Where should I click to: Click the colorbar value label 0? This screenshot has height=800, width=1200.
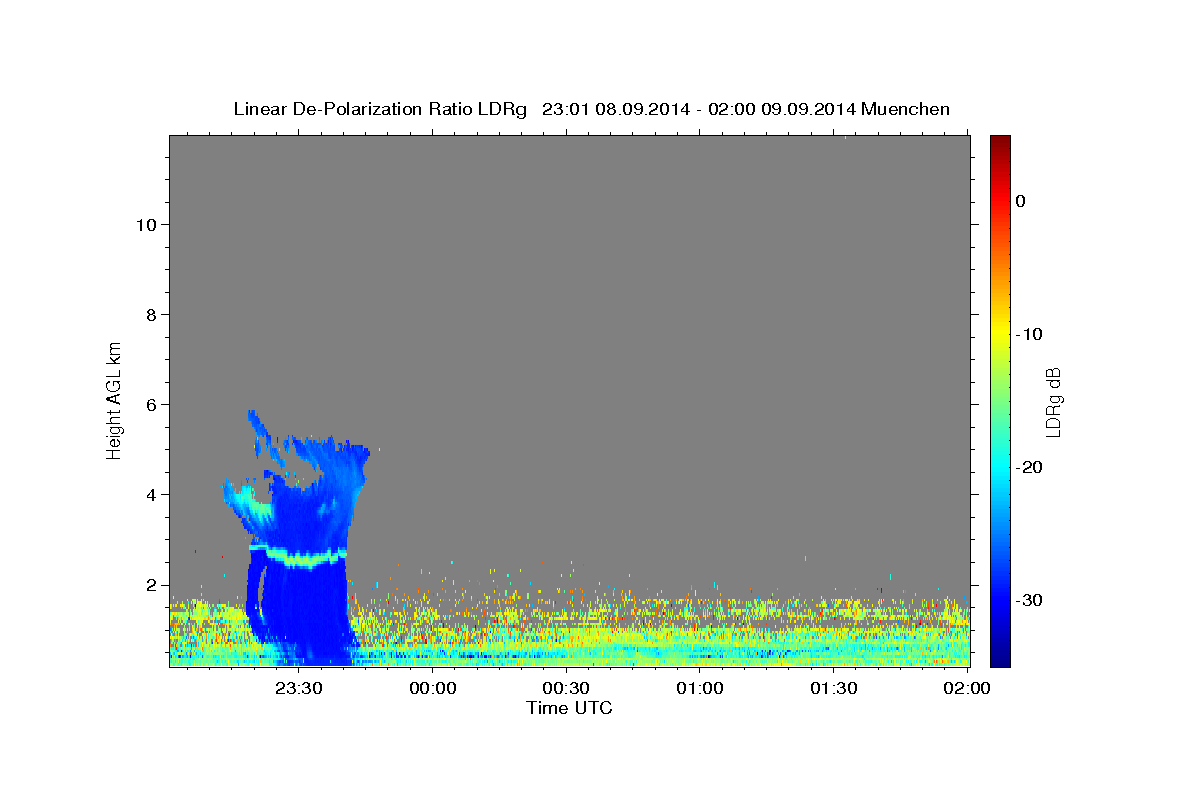1021,201
